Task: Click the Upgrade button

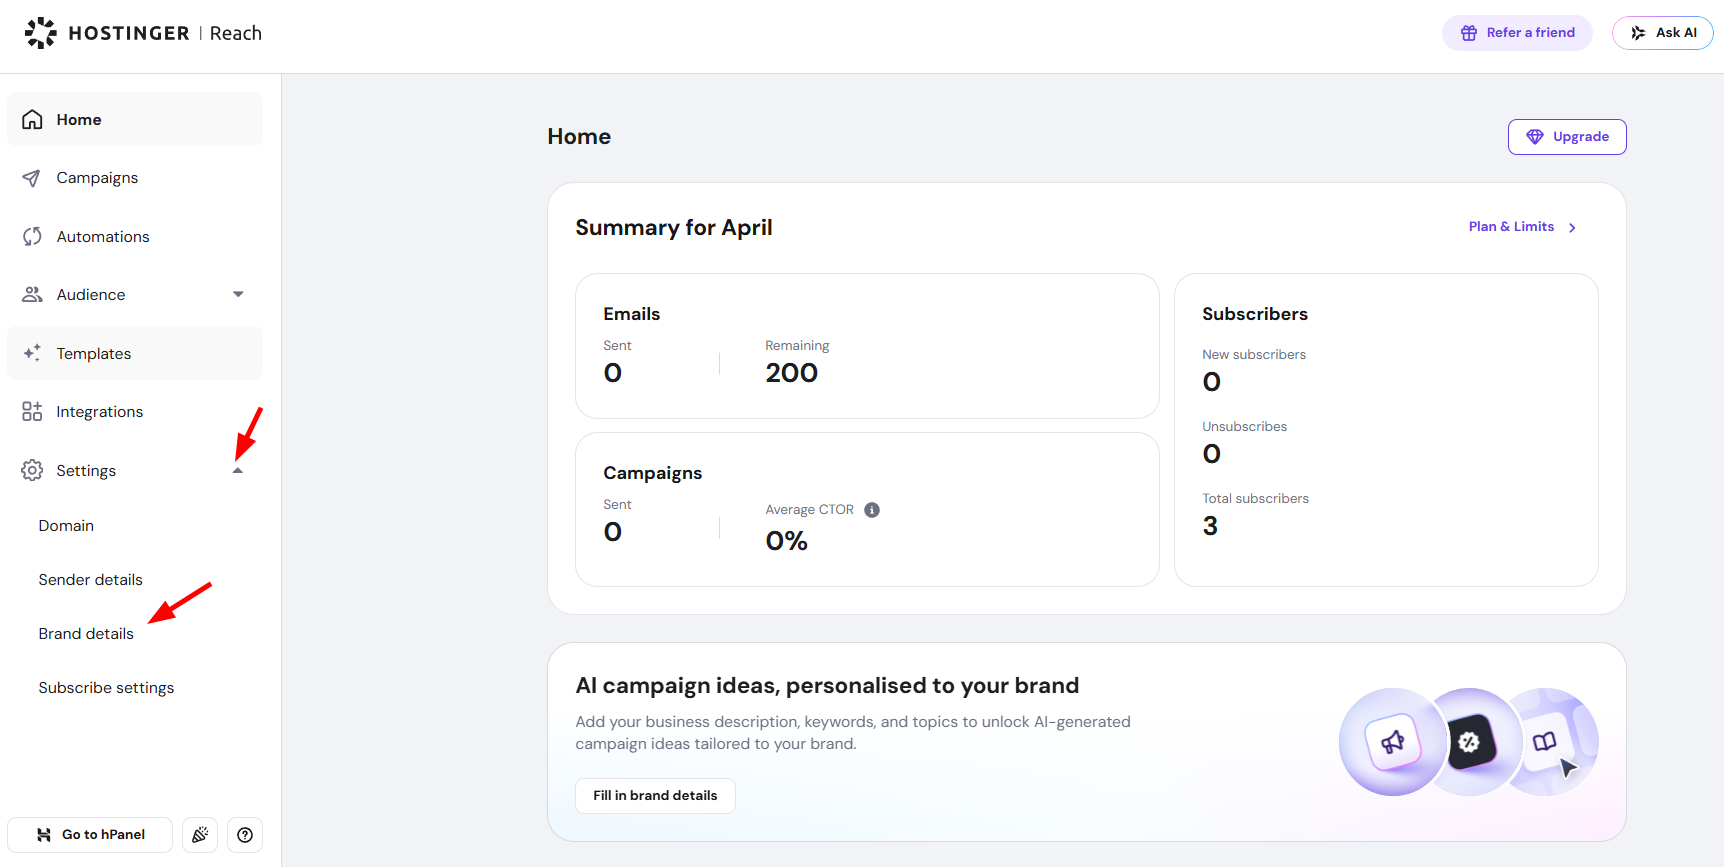Action: tap(1566, 137)
